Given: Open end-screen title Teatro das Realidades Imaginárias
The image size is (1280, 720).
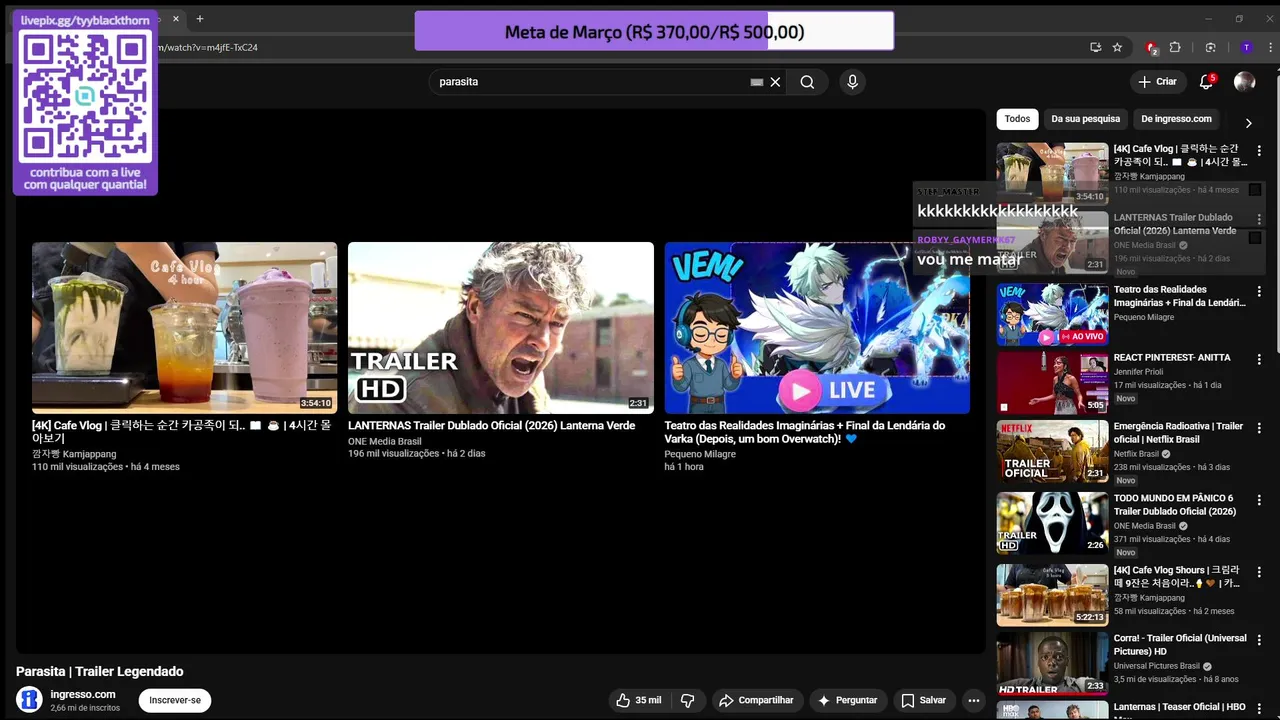Looking at the screenshot, I should point(805,432).
